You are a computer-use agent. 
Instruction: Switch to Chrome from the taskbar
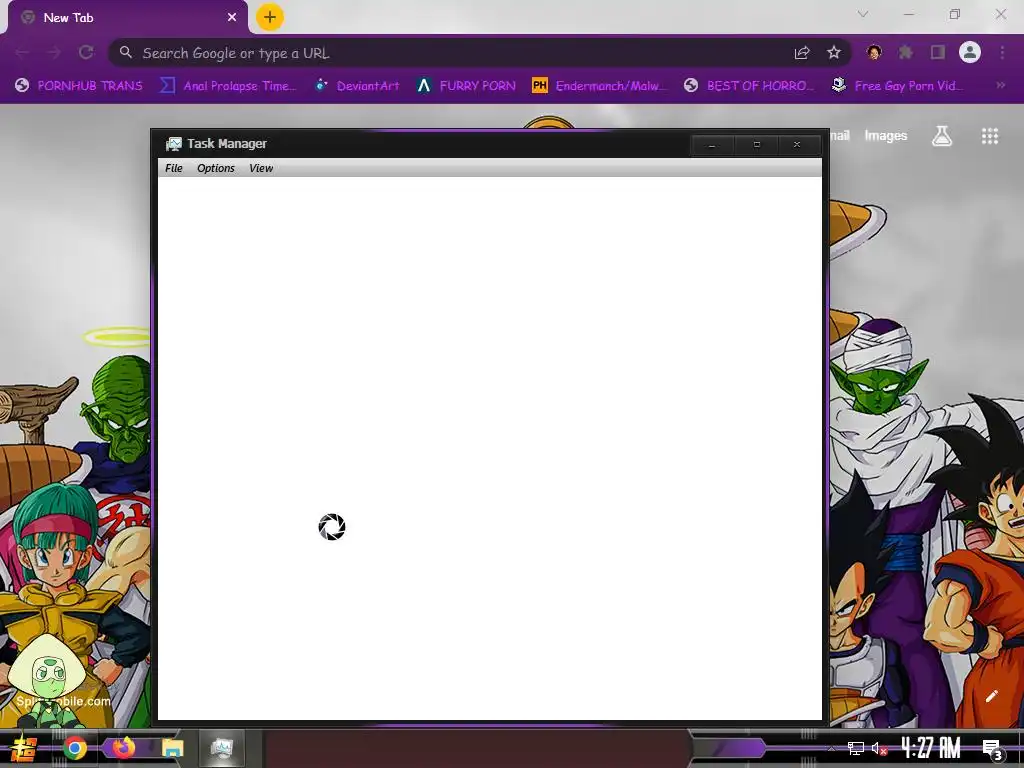pyautogui.click(x=74, y=748)
